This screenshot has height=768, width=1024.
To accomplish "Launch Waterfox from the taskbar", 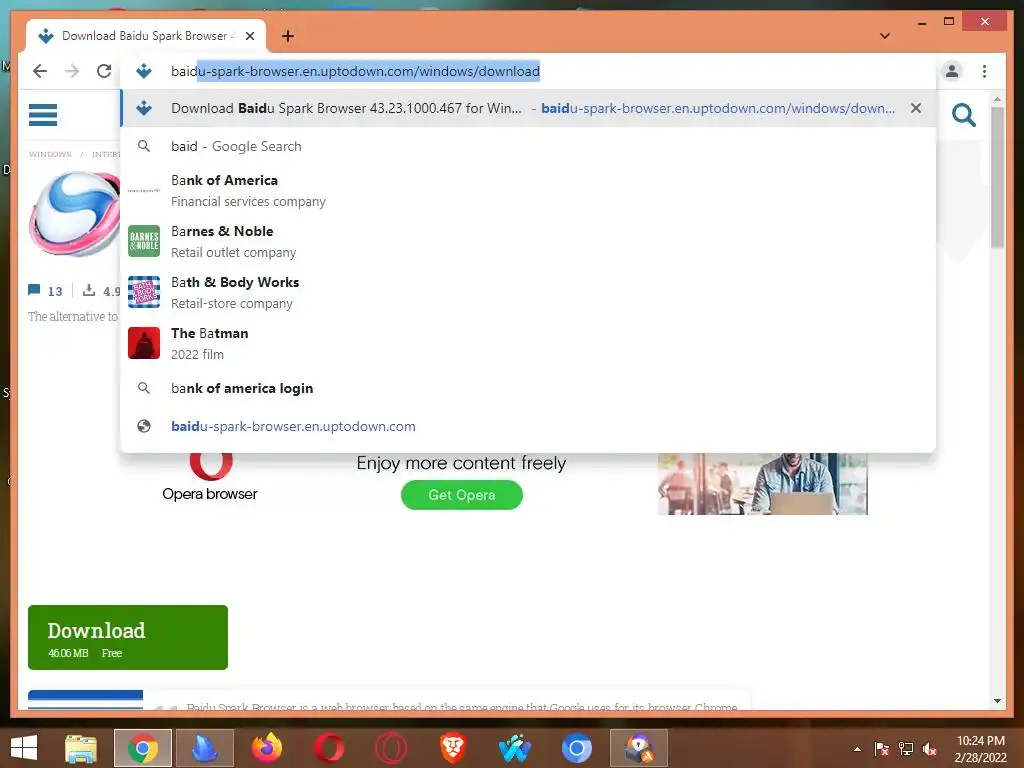I will (515, 748).
